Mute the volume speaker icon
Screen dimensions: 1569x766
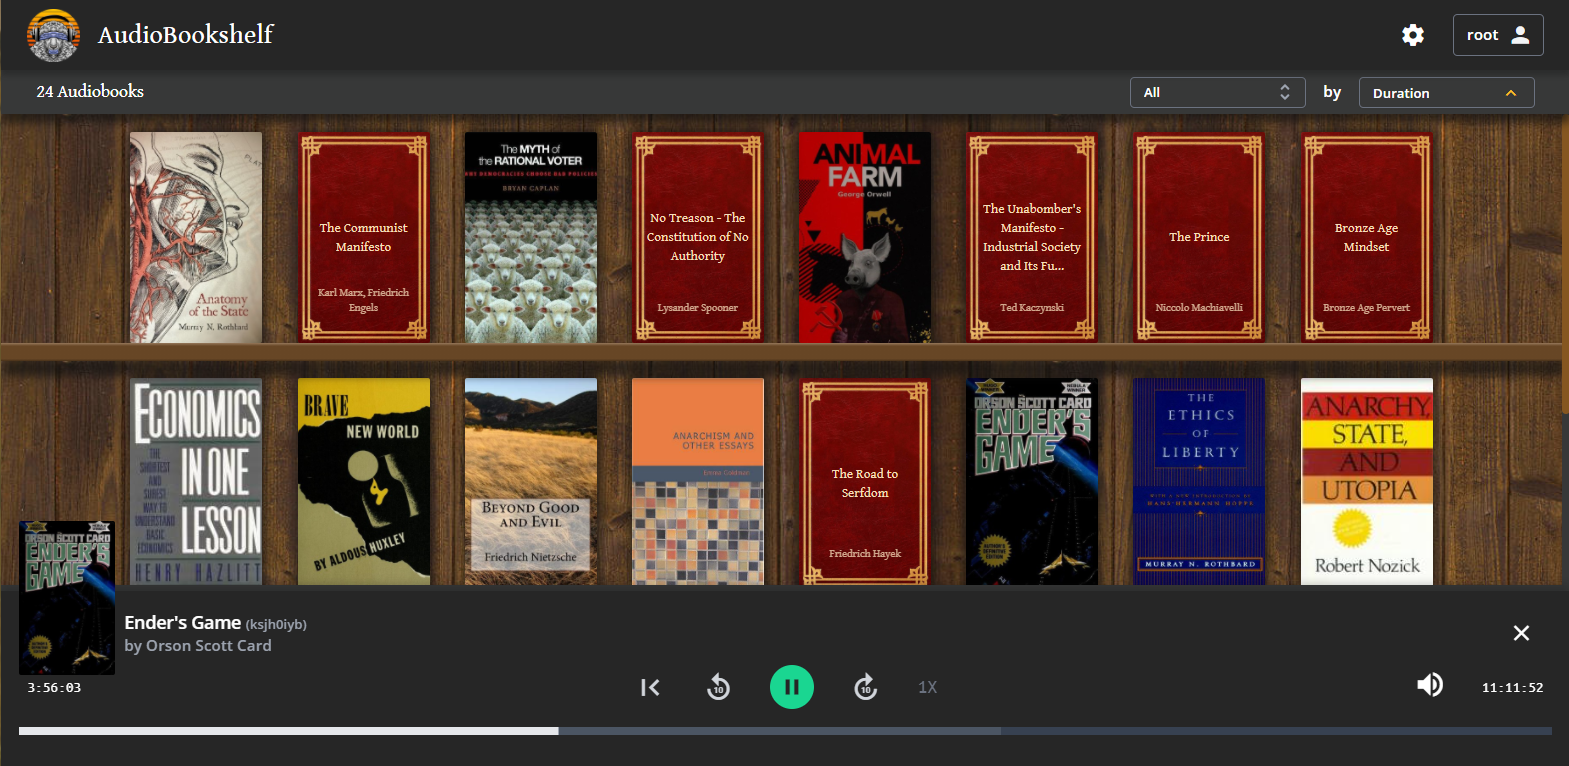[x=1429, y=685]
